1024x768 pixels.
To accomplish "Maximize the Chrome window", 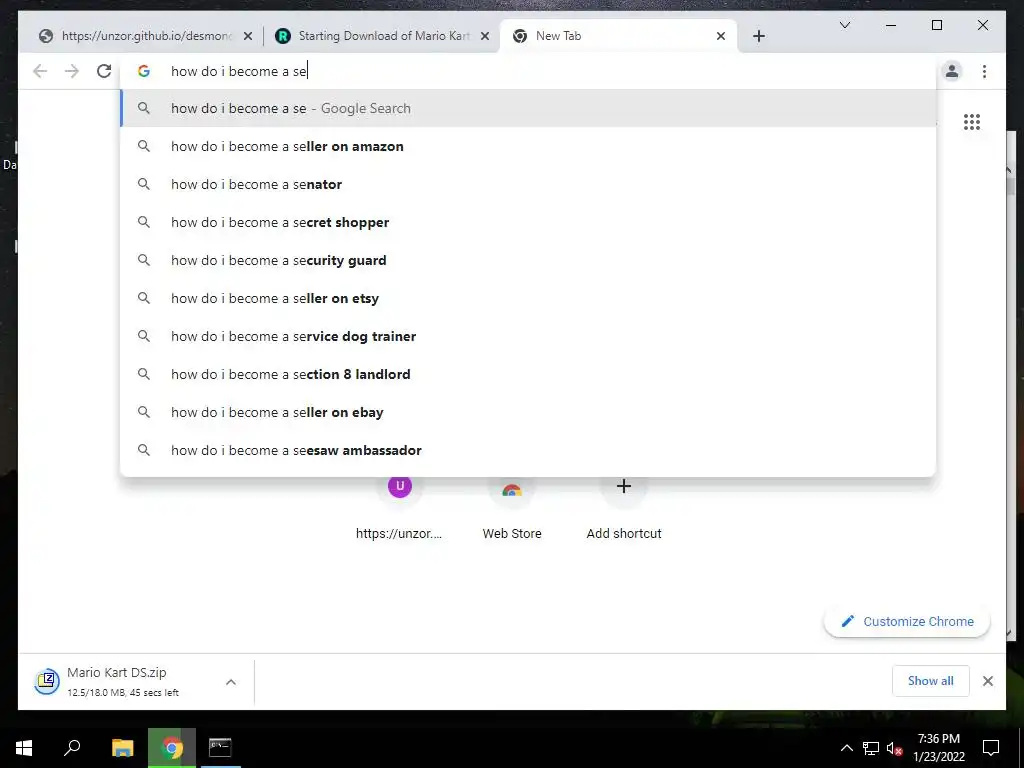I will point(936,25).
